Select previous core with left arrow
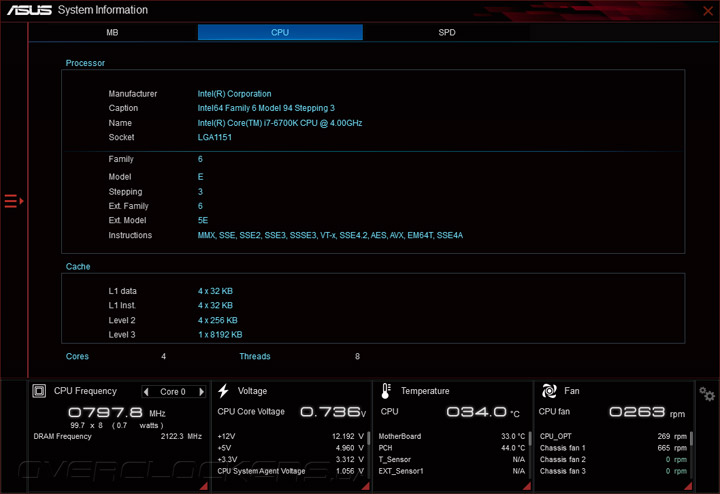The image size is (720, 494). (x=146, y=392)
